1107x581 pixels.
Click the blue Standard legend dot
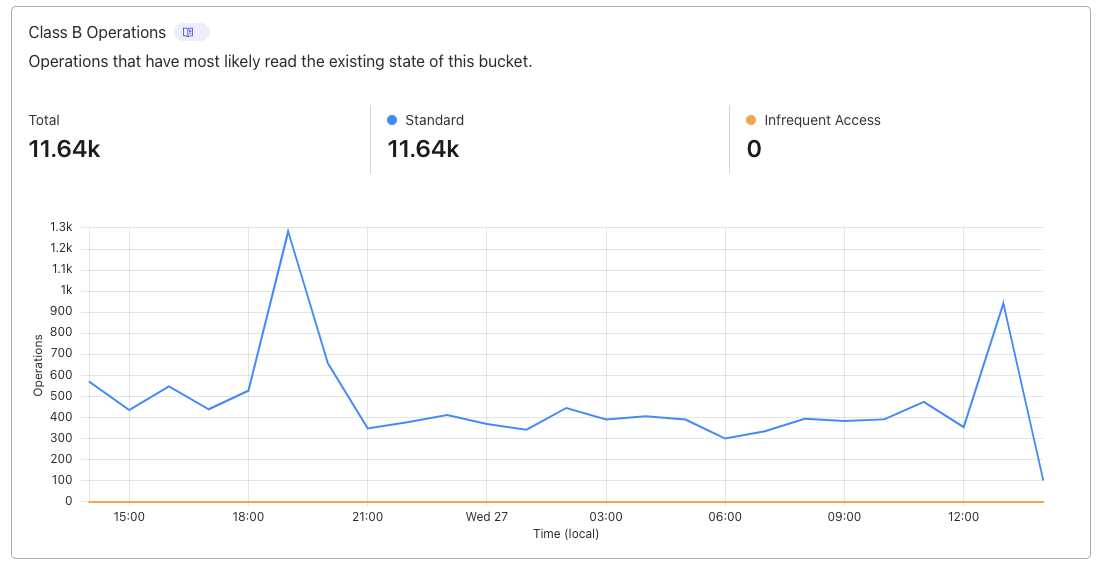click(392, 120)
